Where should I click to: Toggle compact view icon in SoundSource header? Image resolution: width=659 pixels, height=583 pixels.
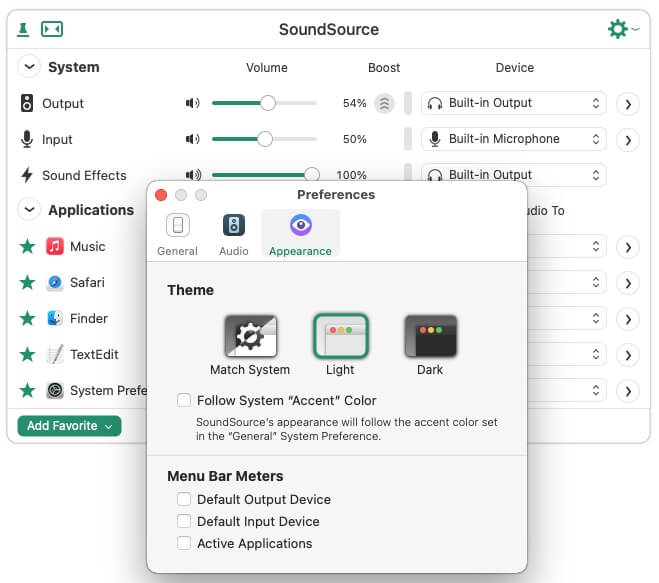(52, 29)
